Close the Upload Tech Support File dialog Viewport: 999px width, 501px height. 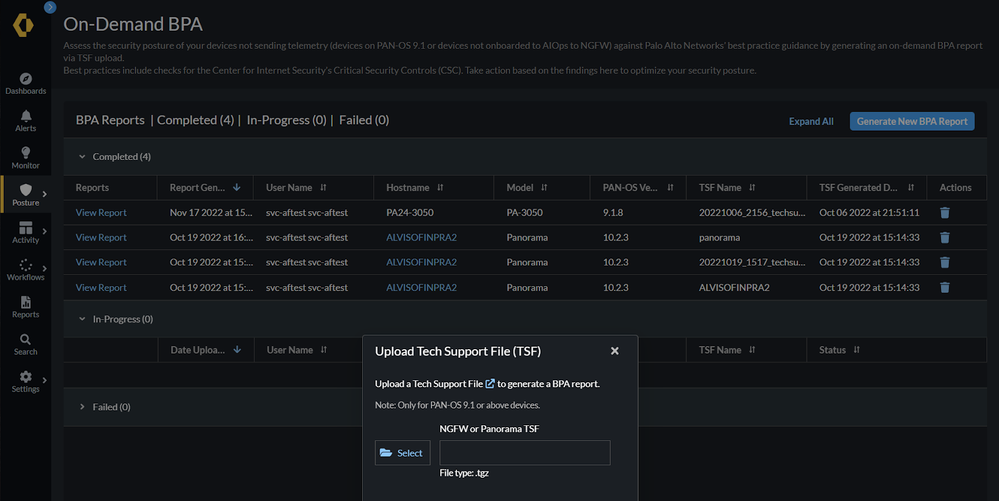(615, 351)
